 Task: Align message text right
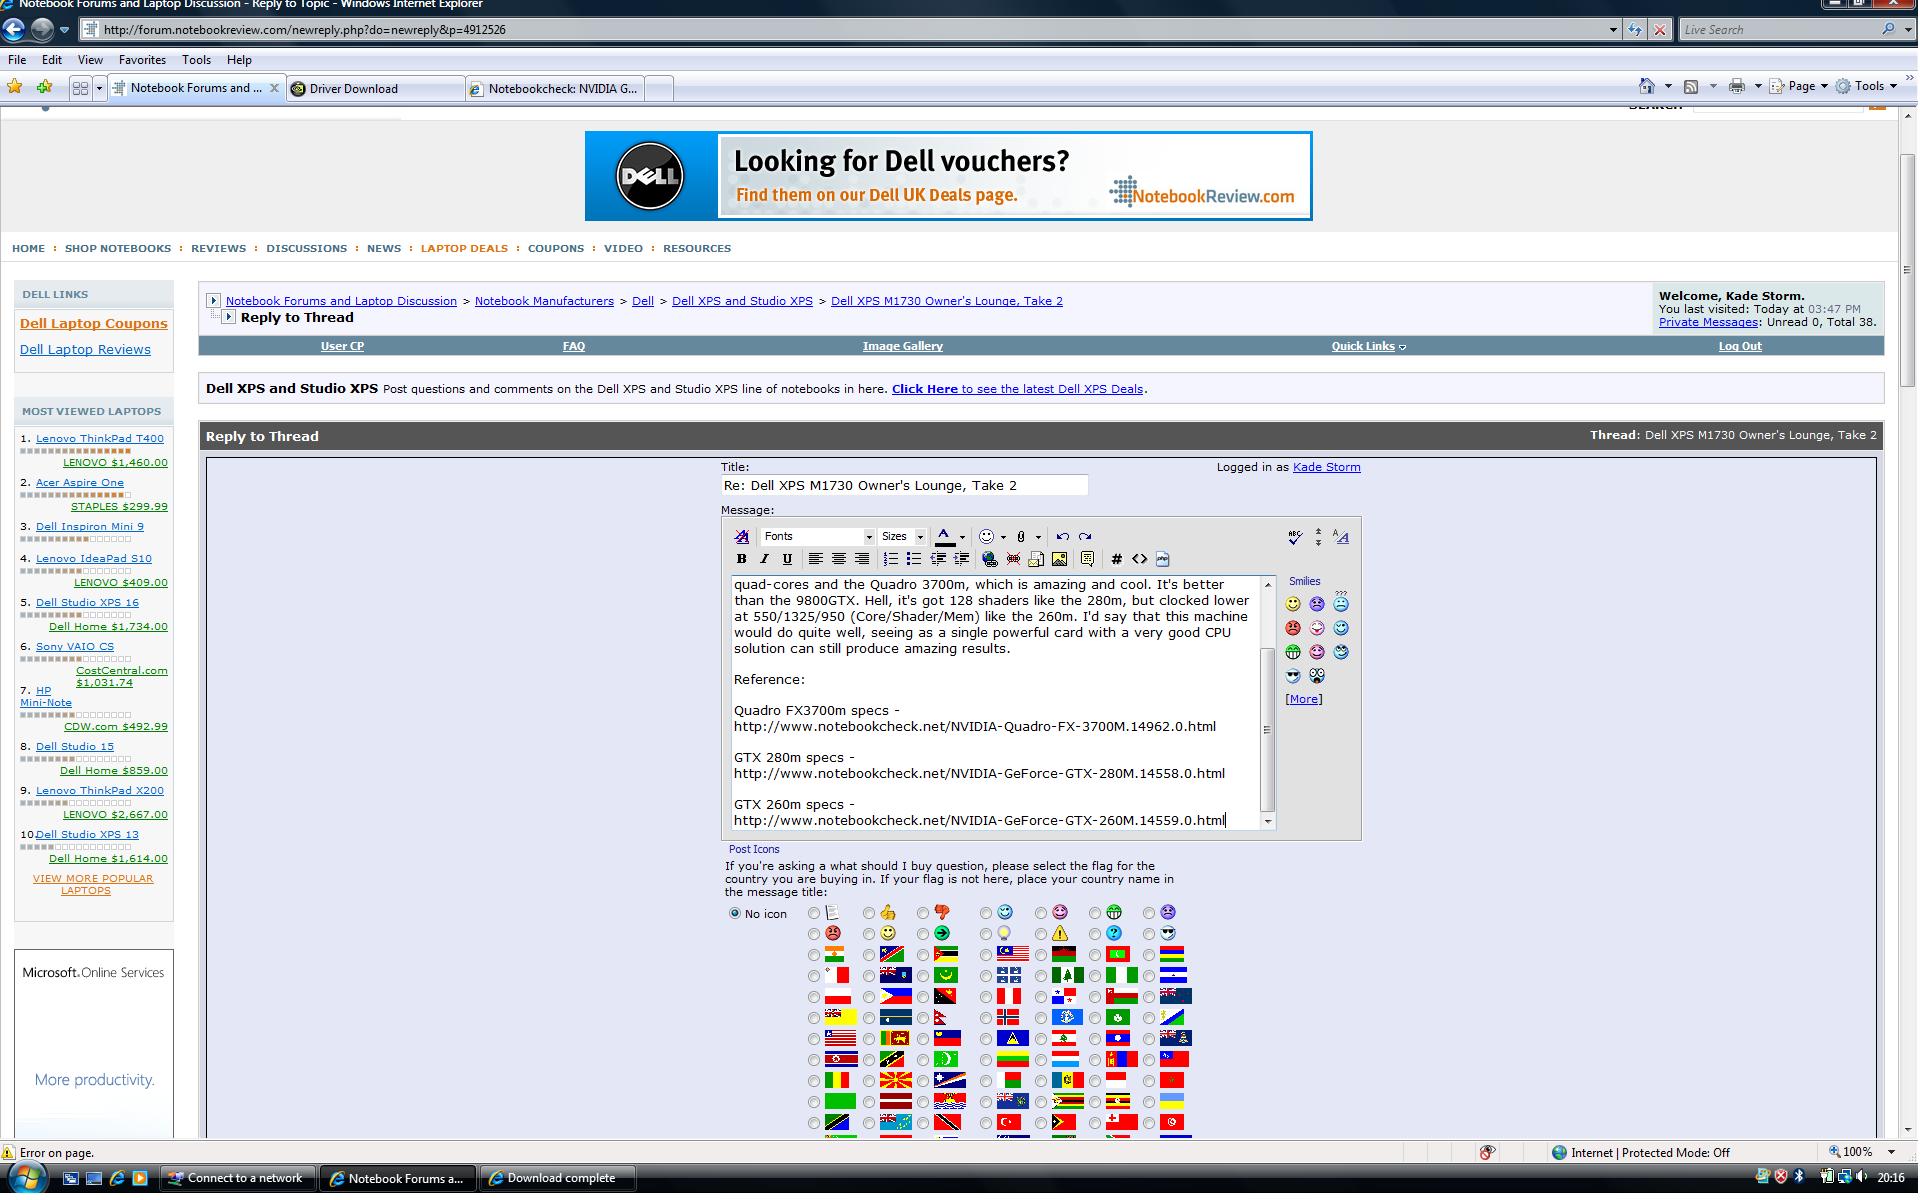pos(862,559)
